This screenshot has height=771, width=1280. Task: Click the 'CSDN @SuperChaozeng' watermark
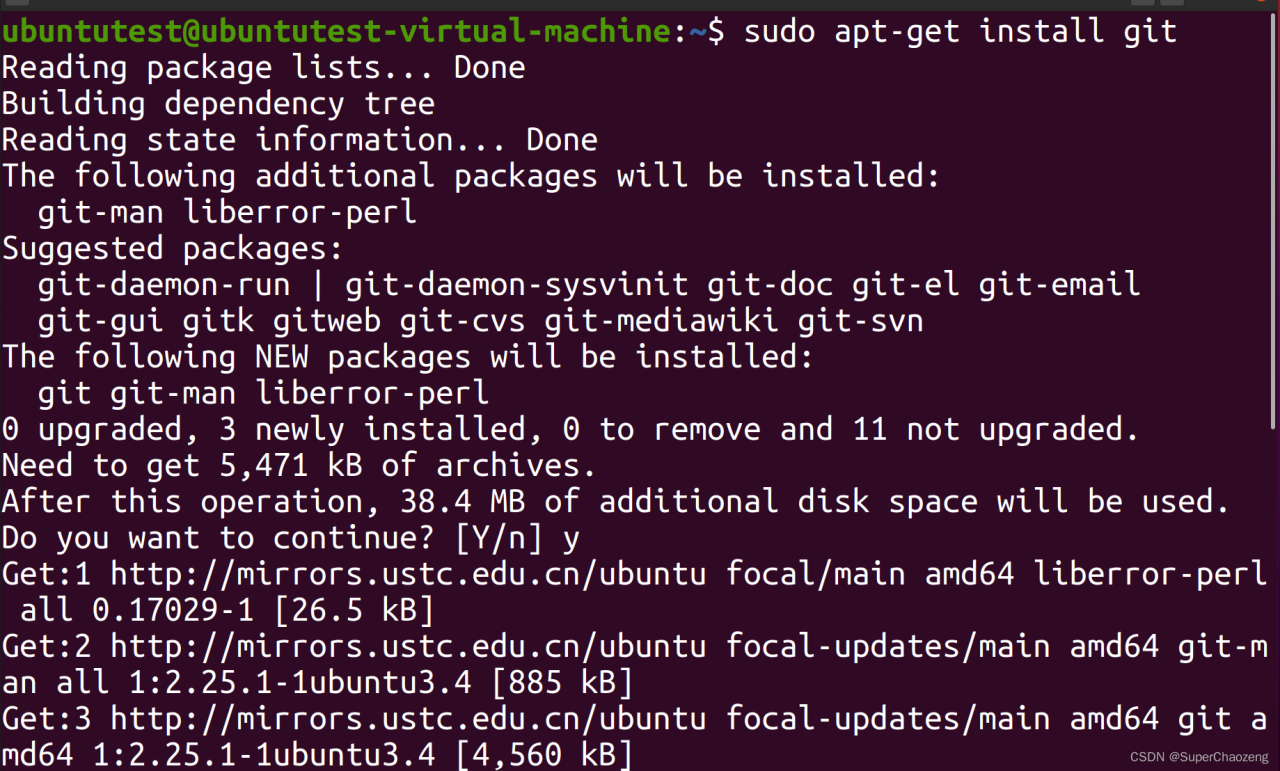tap(1200, 757)
